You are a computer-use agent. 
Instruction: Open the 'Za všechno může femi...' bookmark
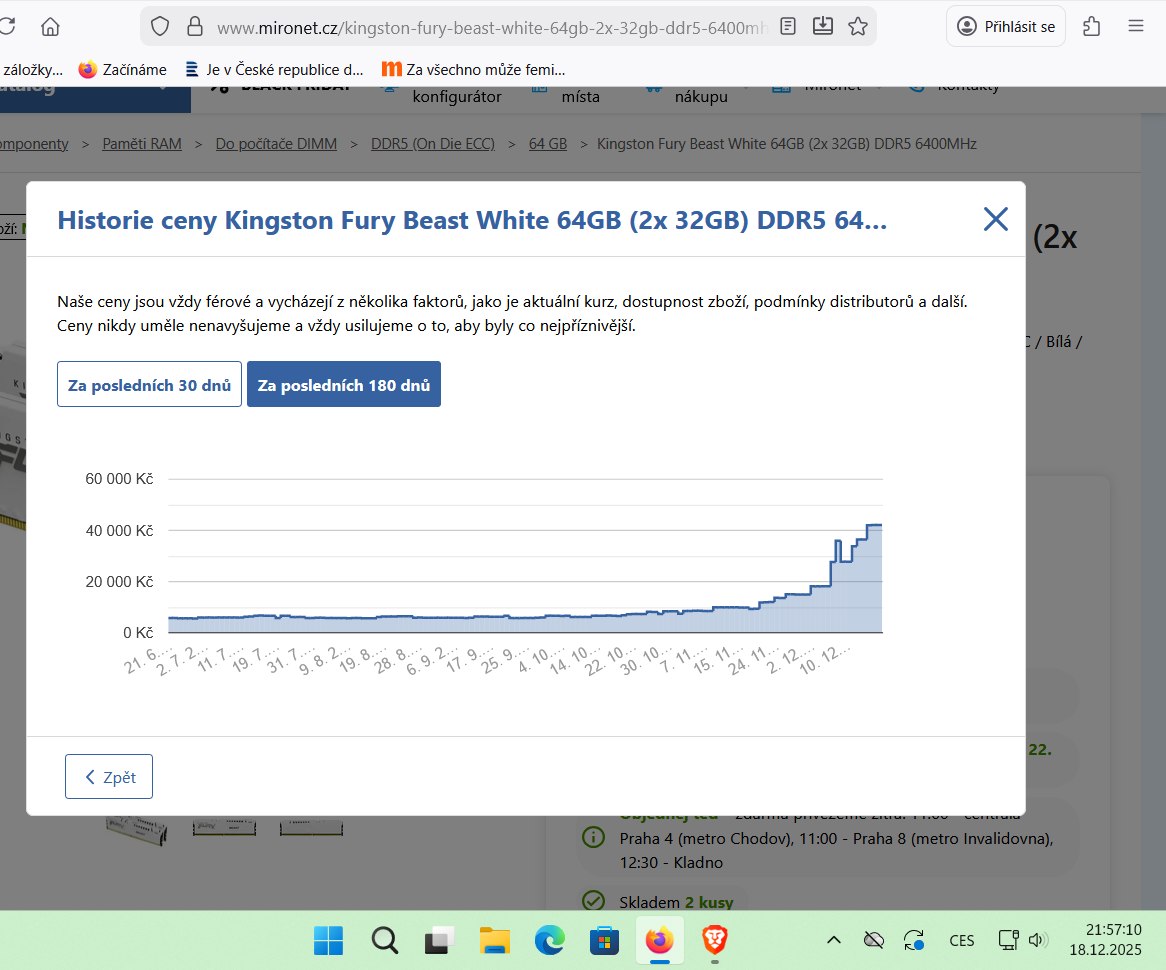point(474,70)
